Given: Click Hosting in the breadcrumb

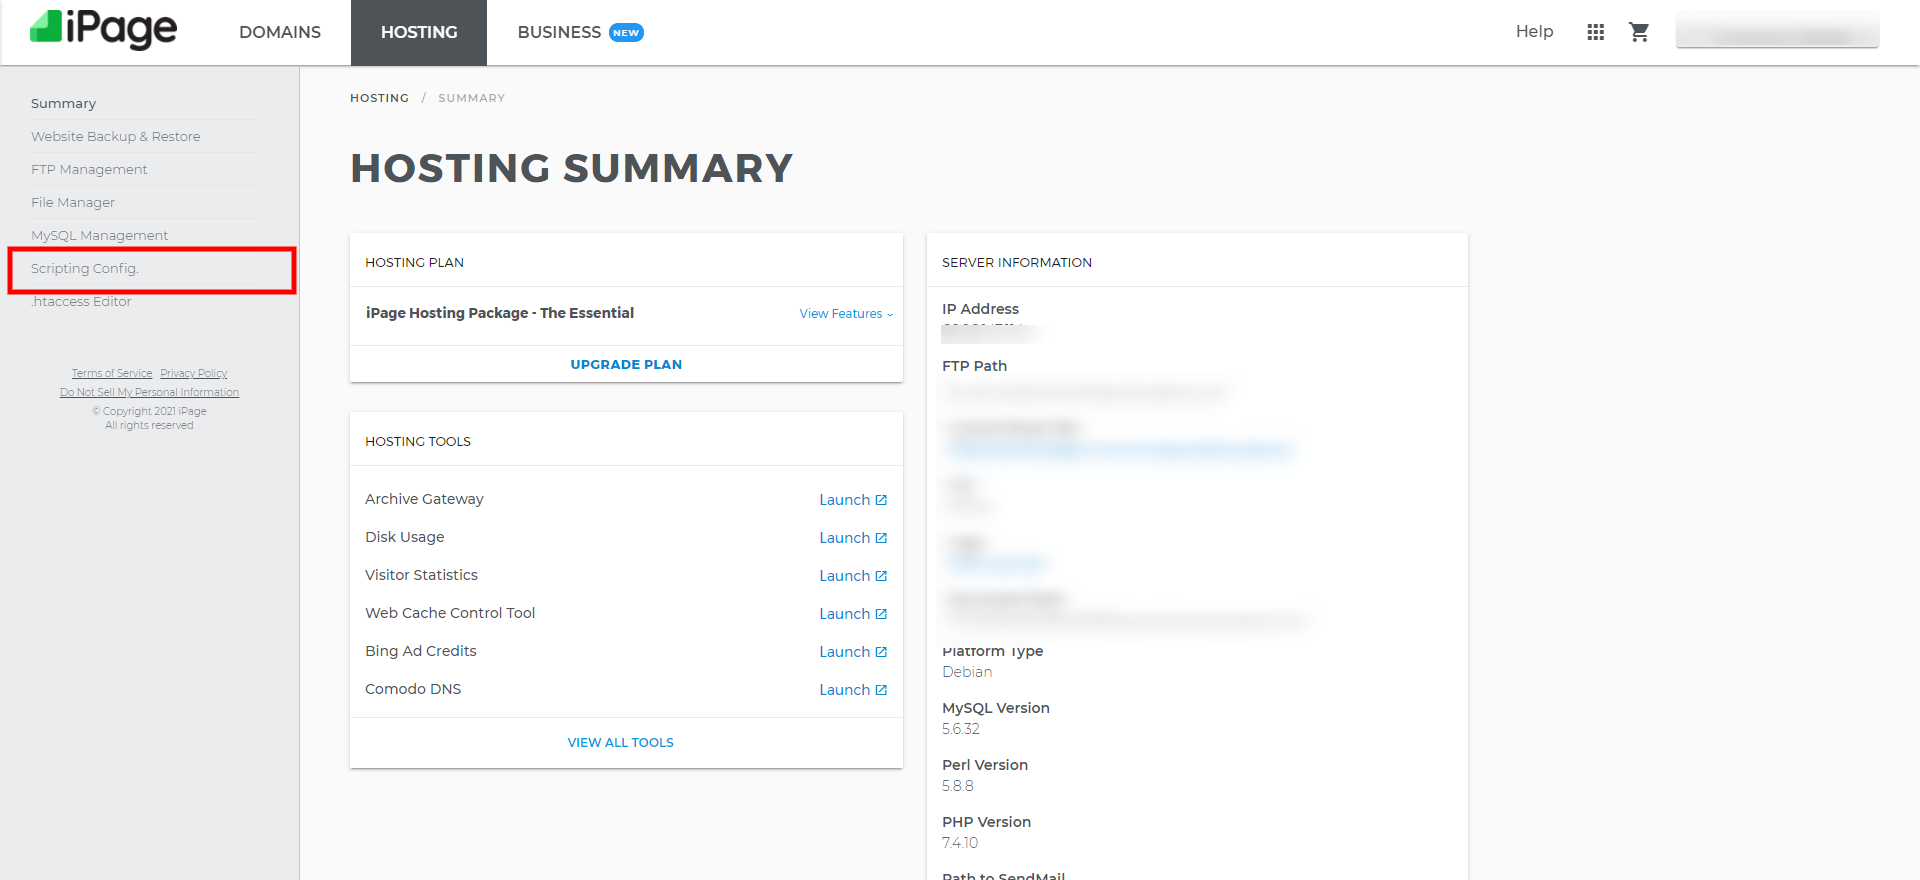Looking at the screenshot, I should (379, 98).
